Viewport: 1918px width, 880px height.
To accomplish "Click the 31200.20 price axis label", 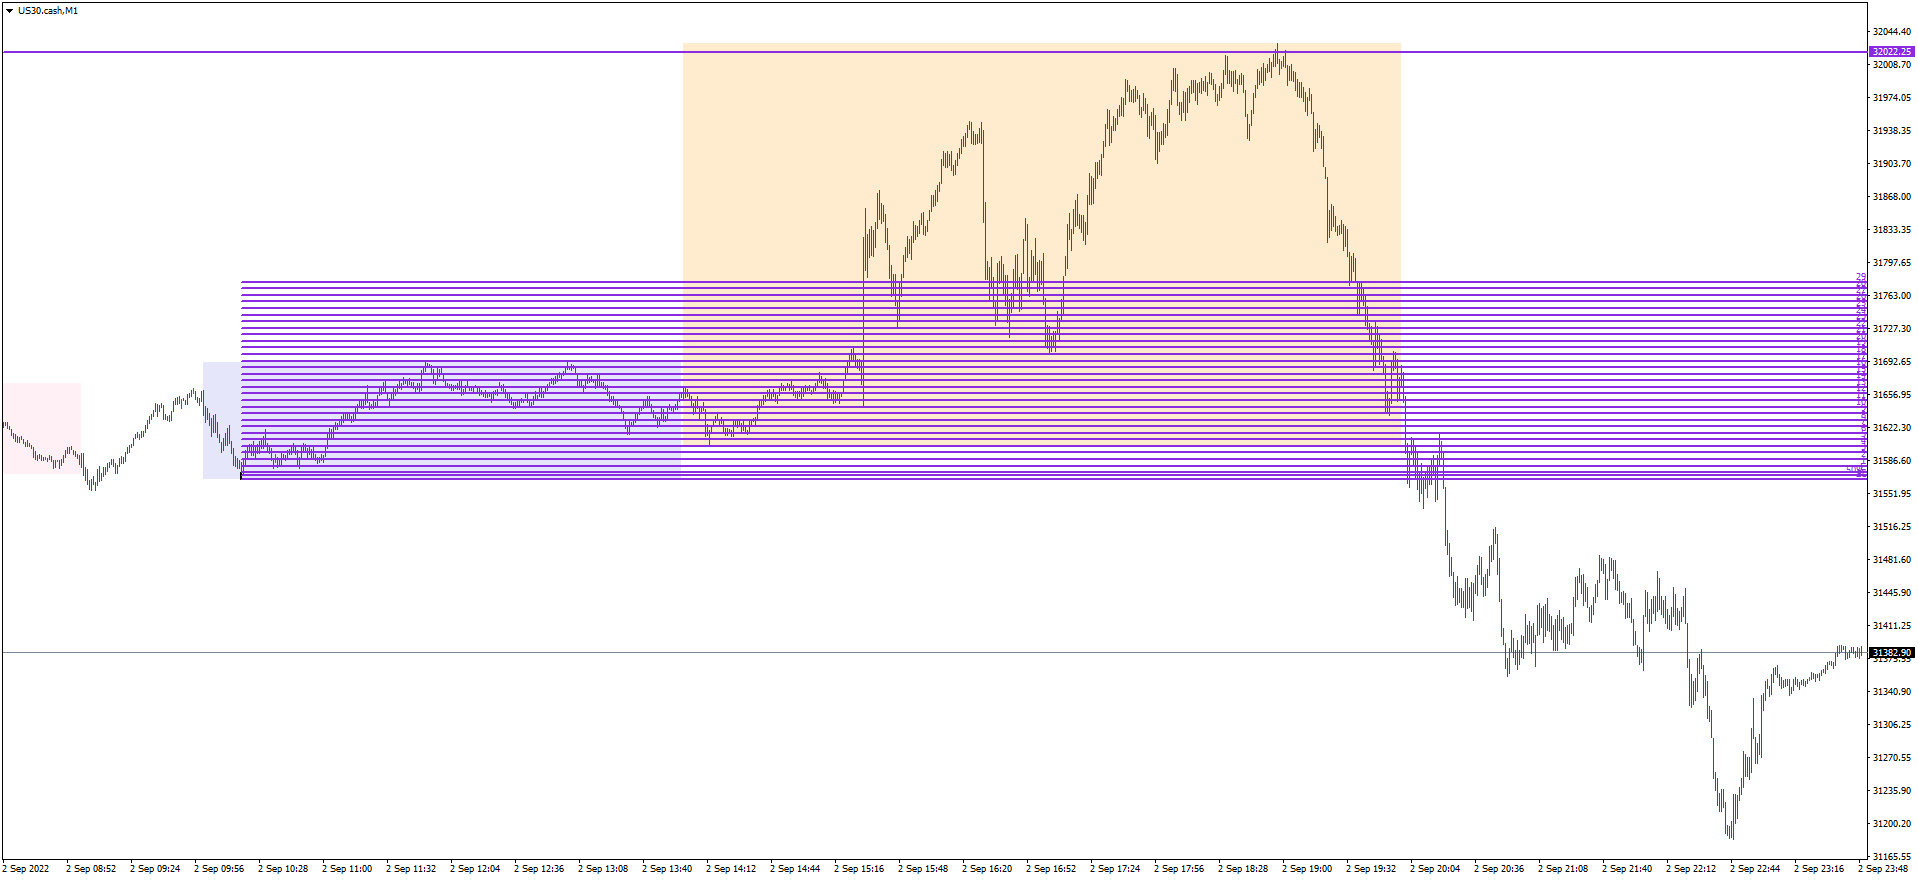I will coord(1891,824).
